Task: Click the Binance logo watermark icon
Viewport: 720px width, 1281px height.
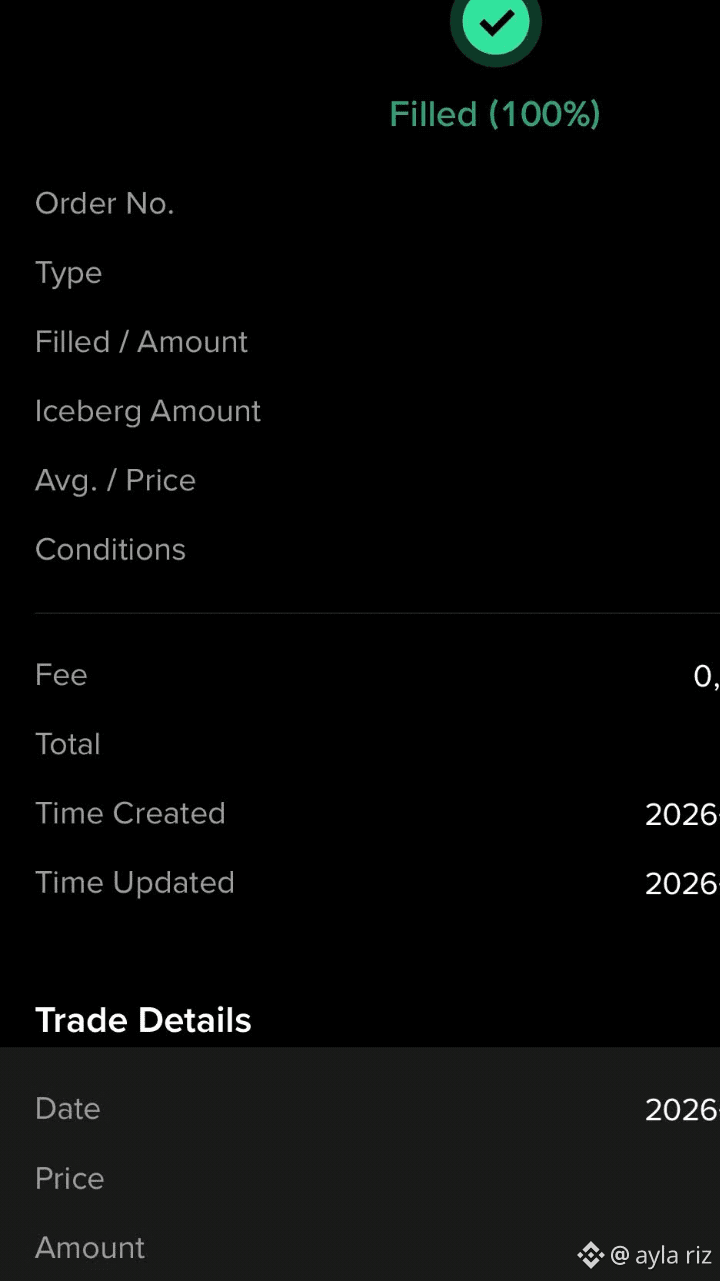Action: (590, 1255)
